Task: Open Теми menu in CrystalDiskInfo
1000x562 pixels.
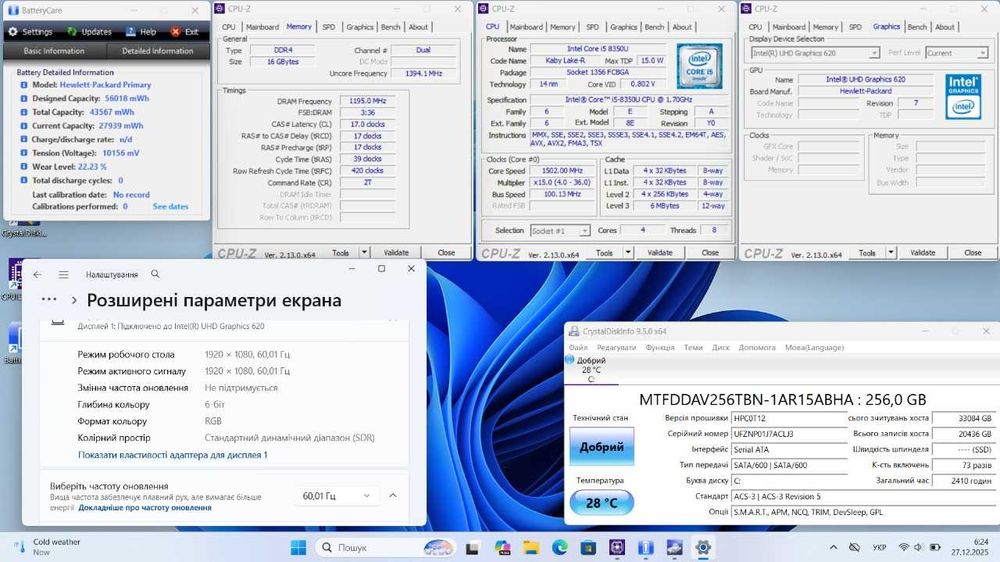Action: coord(693,348)
